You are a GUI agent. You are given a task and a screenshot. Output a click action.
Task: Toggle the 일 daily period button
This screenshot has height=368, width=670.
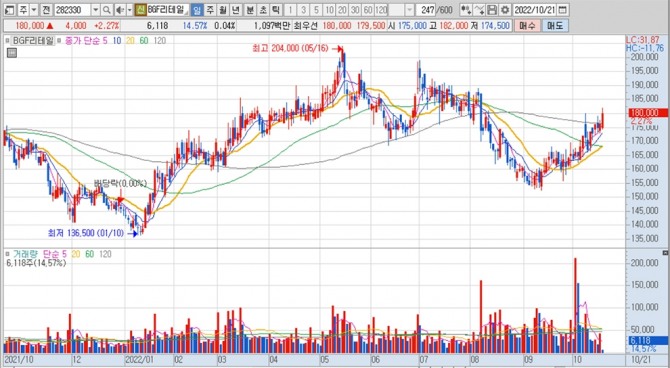point(197,10)
